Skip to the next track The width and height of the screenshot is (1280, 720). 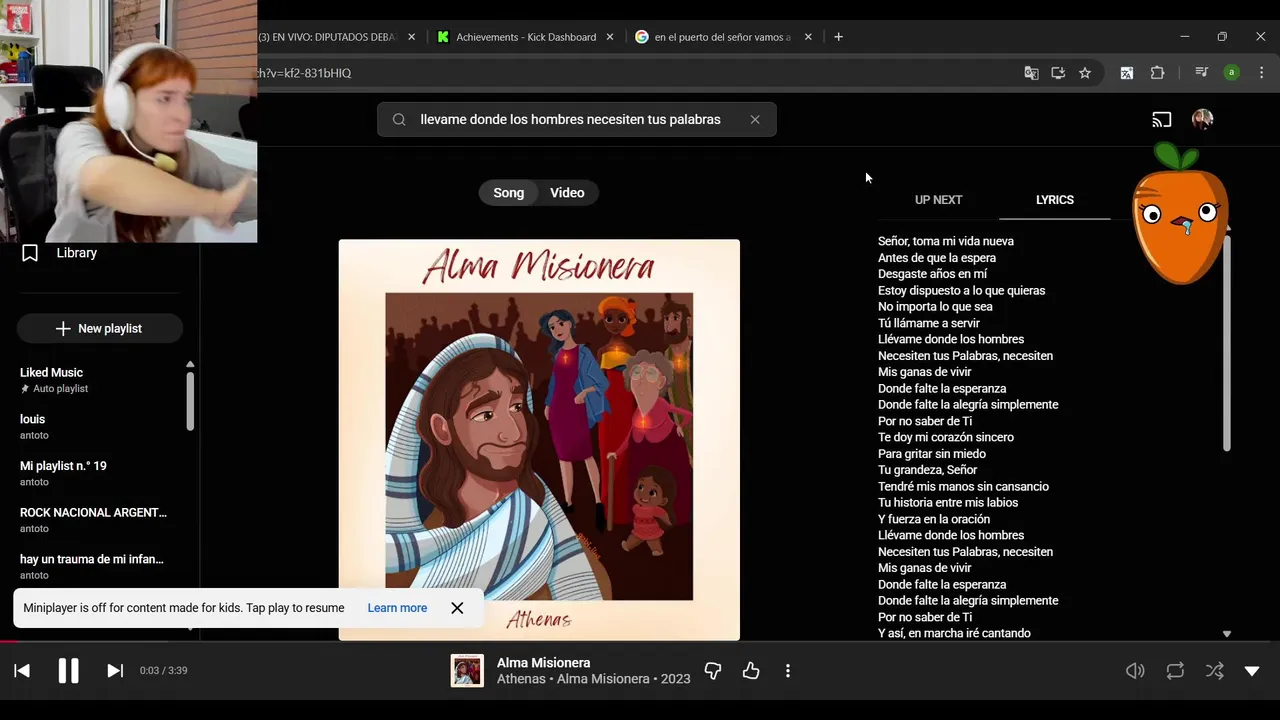115,671
